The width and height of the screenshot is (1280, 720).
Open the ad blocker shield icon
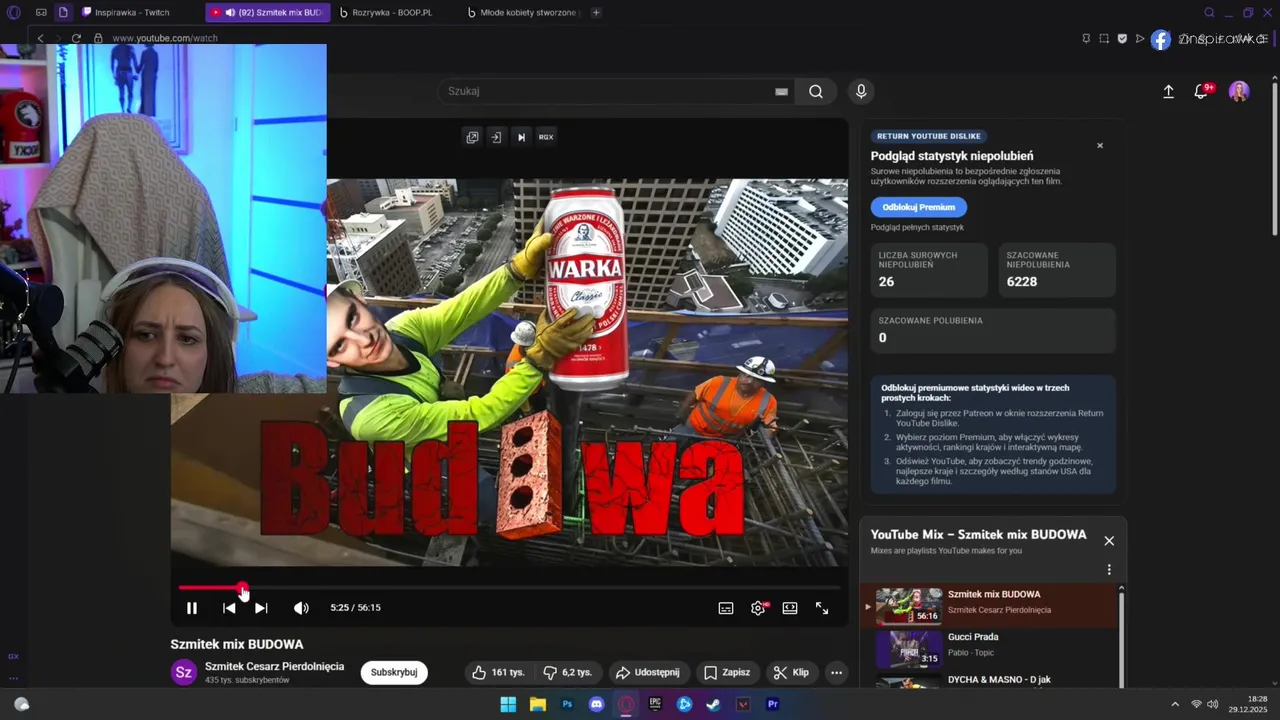pos(1122,38)
